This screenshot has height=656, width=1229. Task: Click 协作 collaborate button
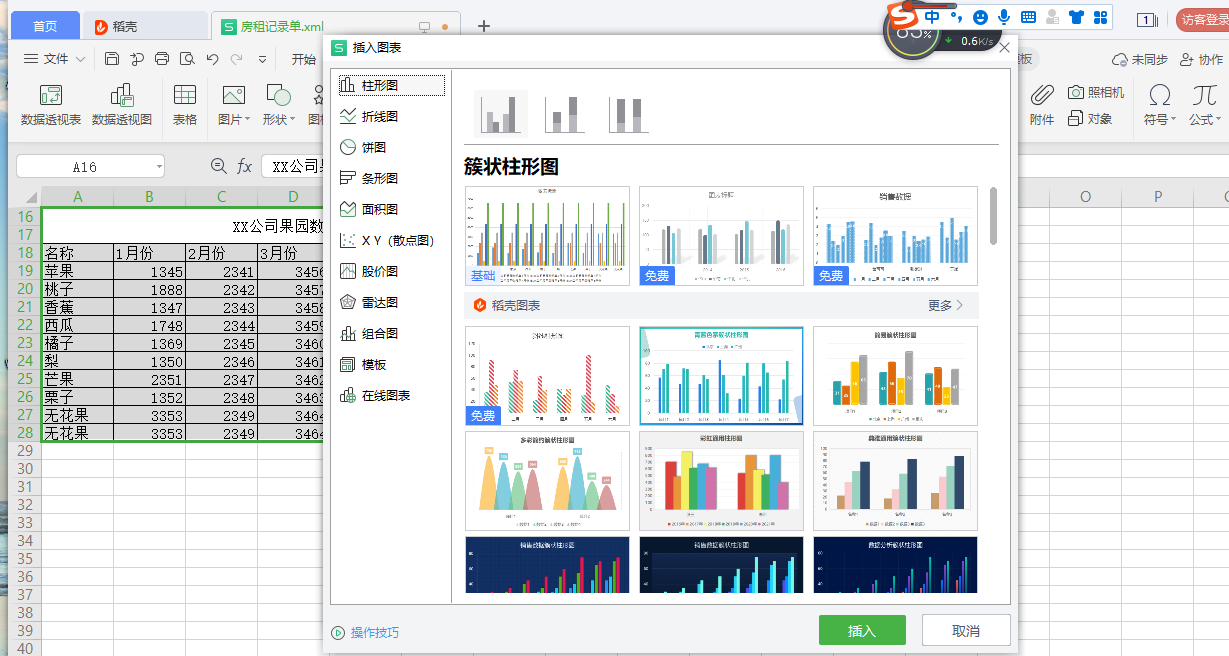(1202, 60)
